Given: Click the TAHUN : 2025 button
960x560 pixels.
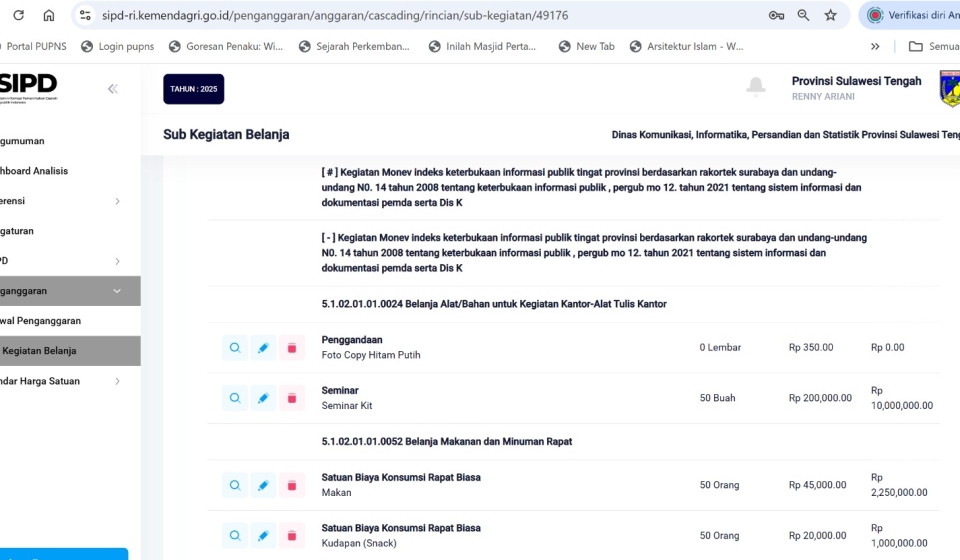Looking at the screenshot, I should click(193, 89).
